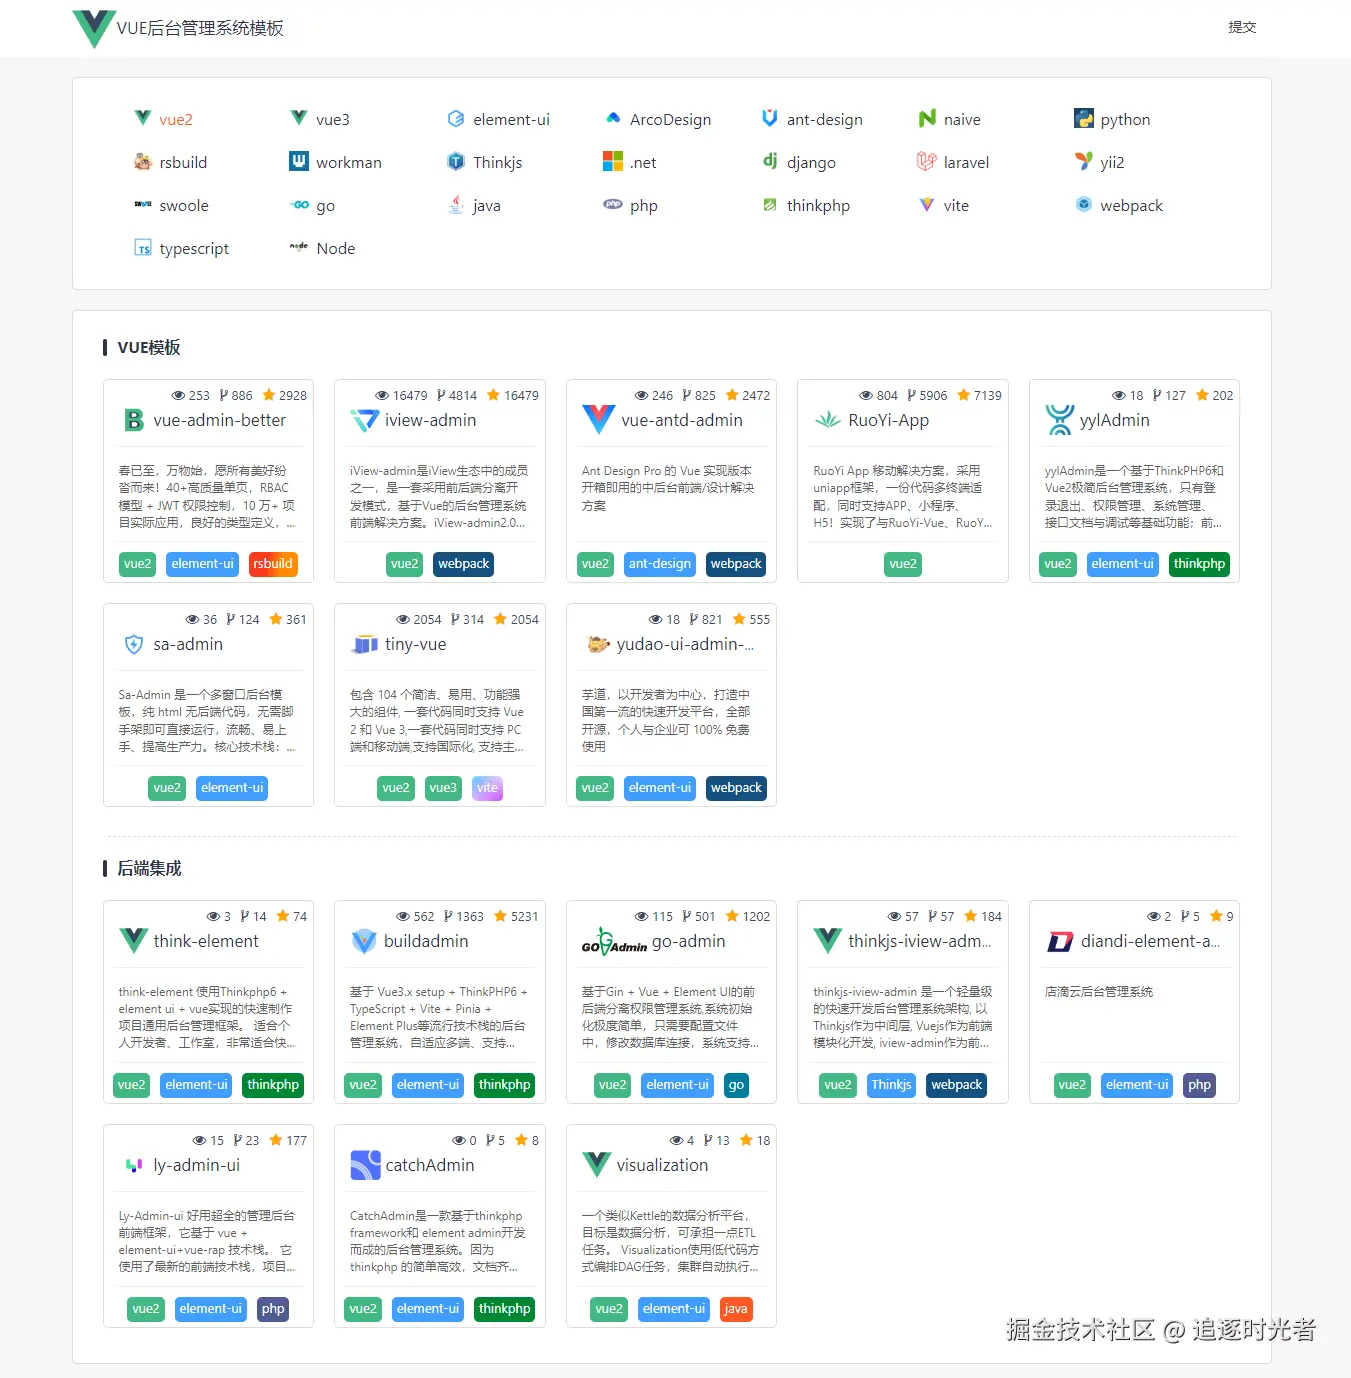Screen dimensions: 1351x1378
Task: Click the naive filter icon
Action: point(927,118)
